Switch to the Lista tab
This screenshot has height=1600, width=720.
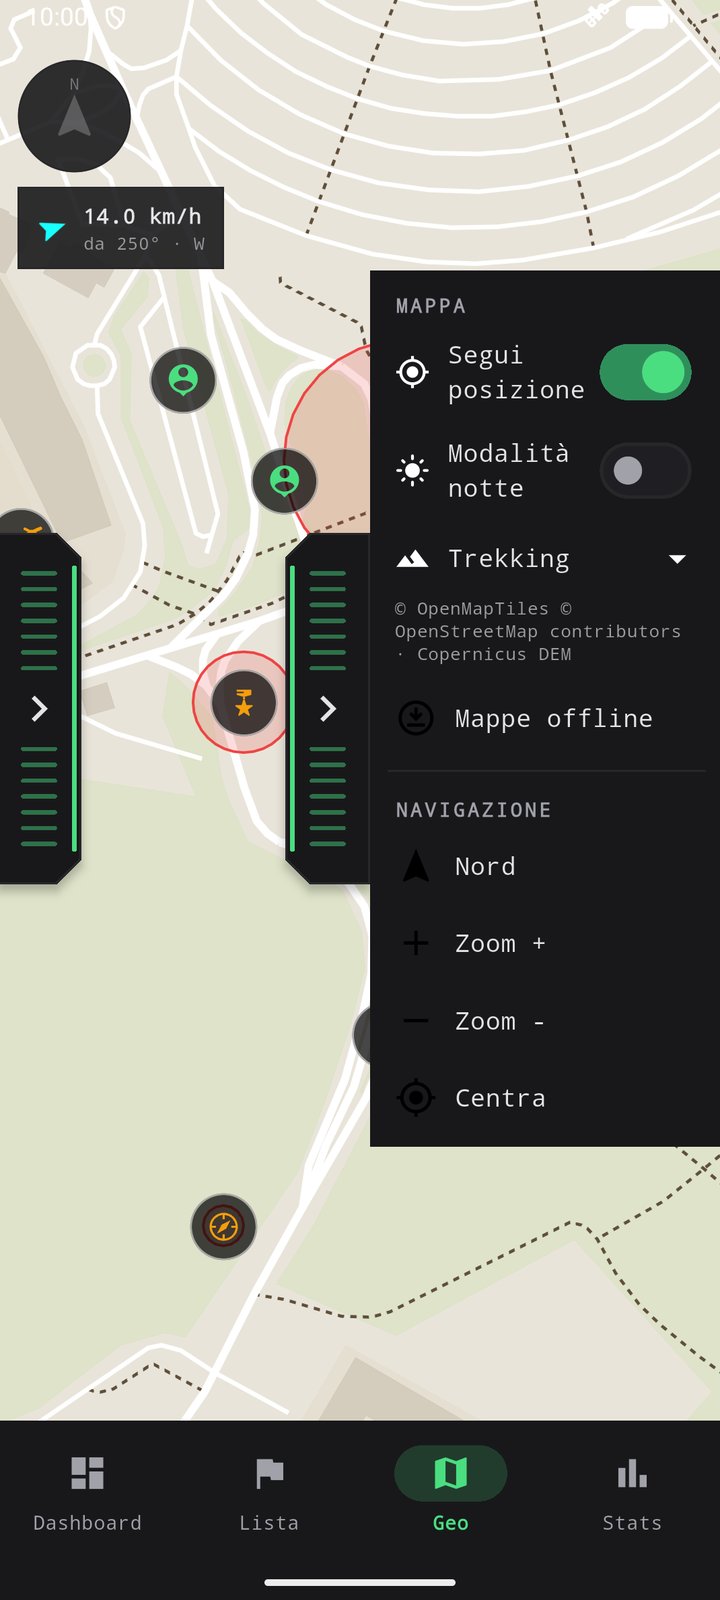click(269, 1495)
